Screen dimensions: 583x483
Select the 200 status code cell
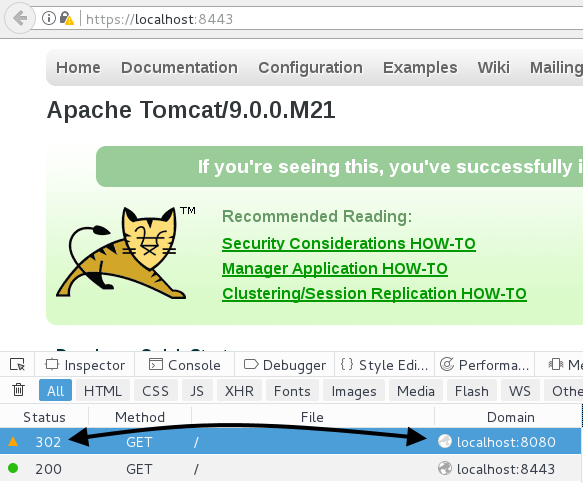pos(48,469)
